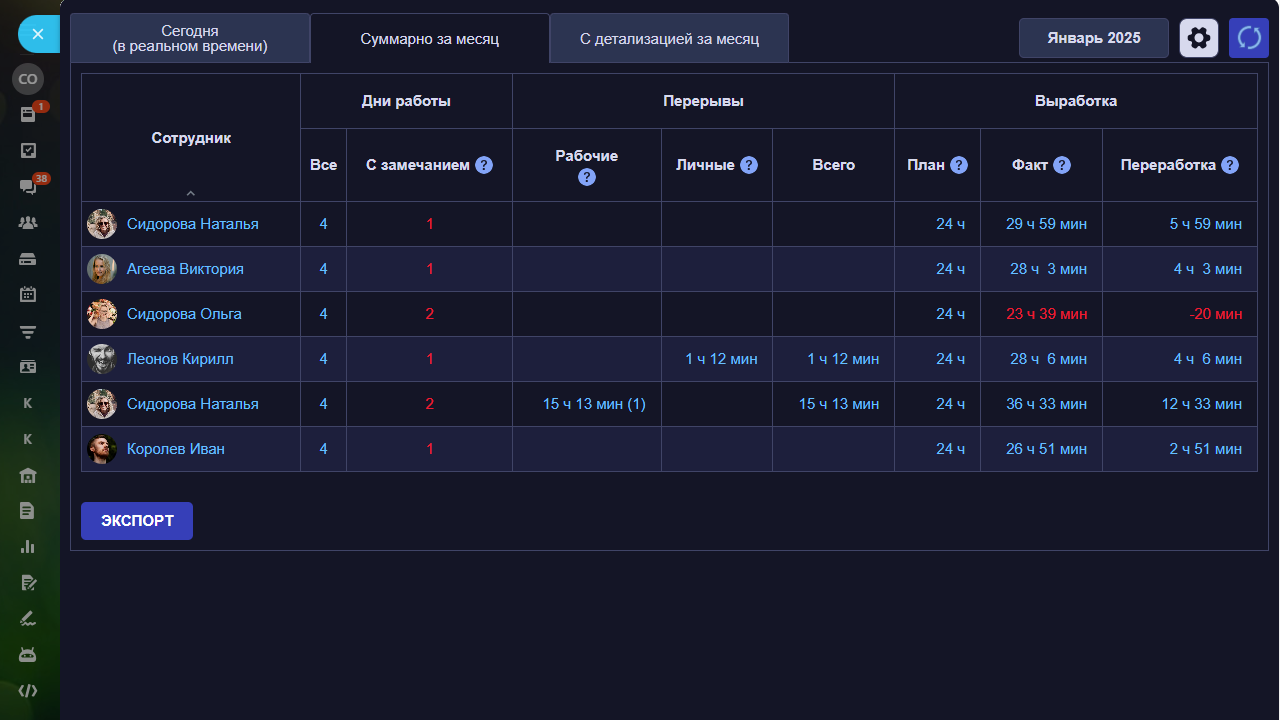Click help icon next to С замечанием
The width and height of the screenshot is (1280, 720).
[484, 165]
